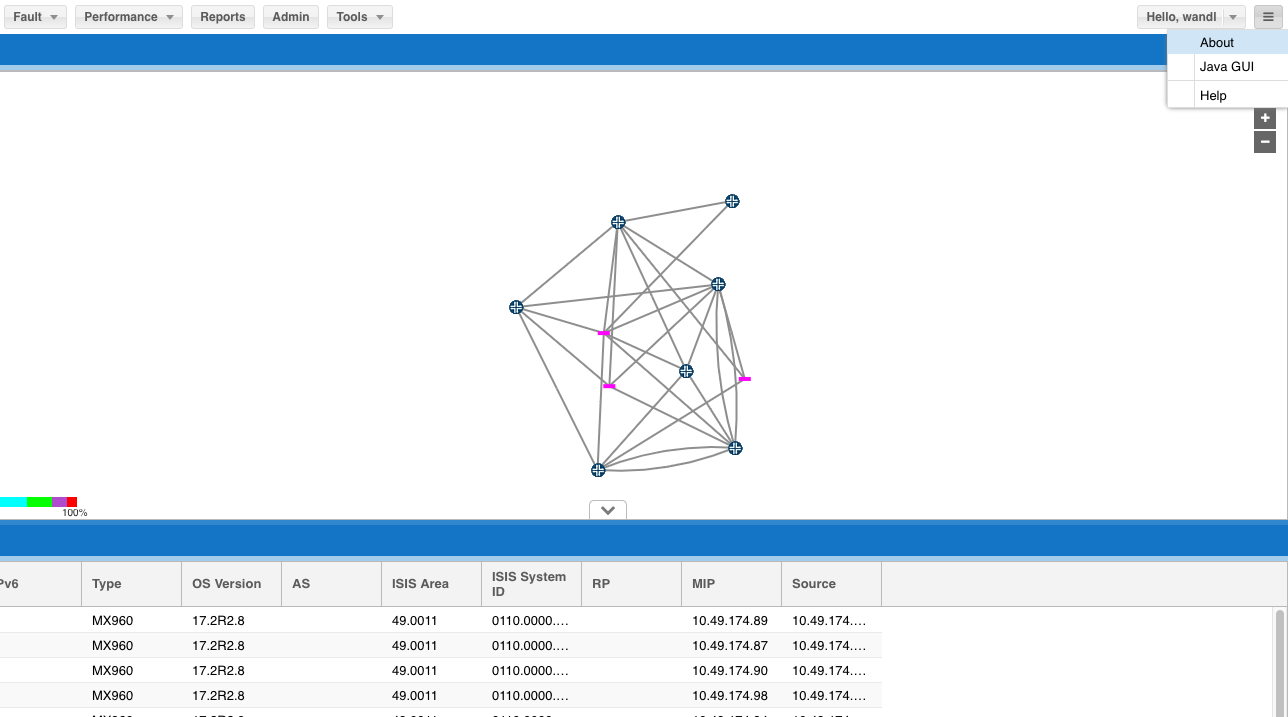Screen dimensions: 1288x717
Task: Click the red utilization legend swatch
Action: [x=72, y=502]
